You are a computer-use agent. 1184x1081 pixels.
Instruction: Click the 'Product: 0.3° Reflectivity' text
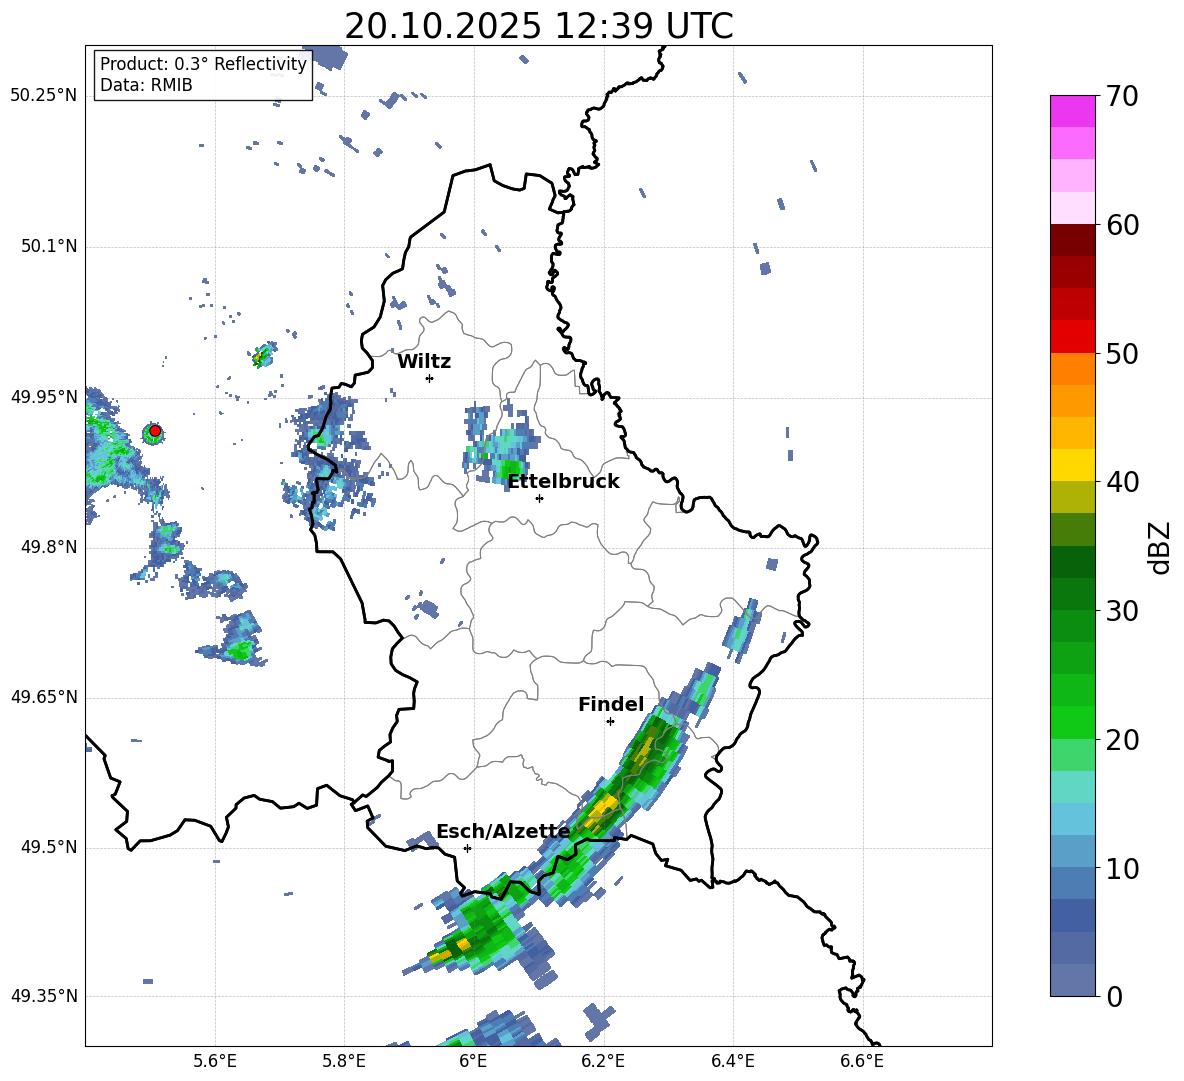coord(203,64)
